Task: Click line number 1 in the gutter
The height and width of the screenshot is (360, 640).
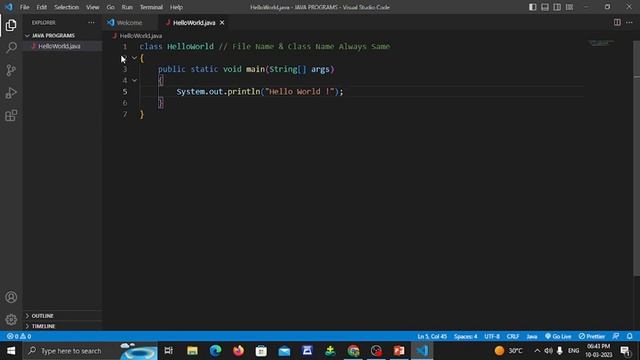Action: tap(125, 47)
